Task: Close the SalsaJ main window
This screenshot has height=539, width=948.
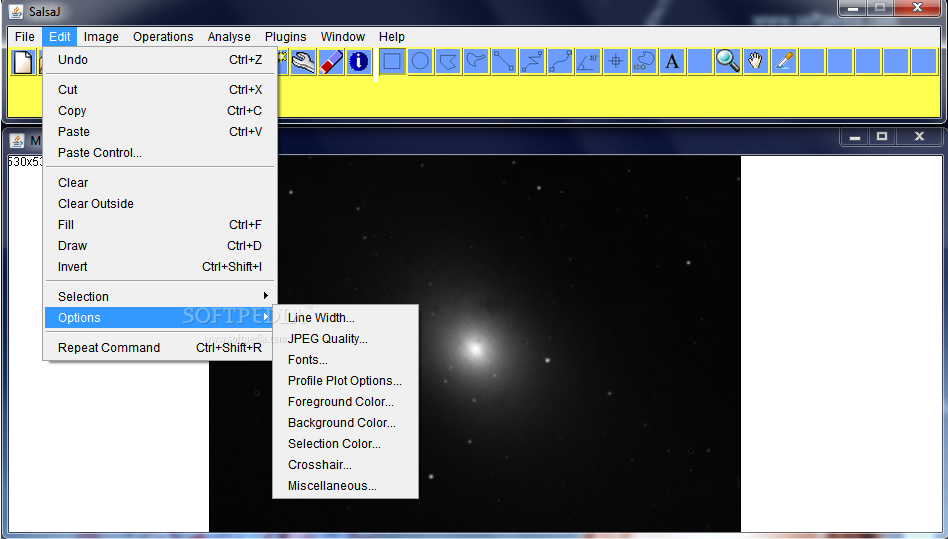Action: [x=917, y=8]
